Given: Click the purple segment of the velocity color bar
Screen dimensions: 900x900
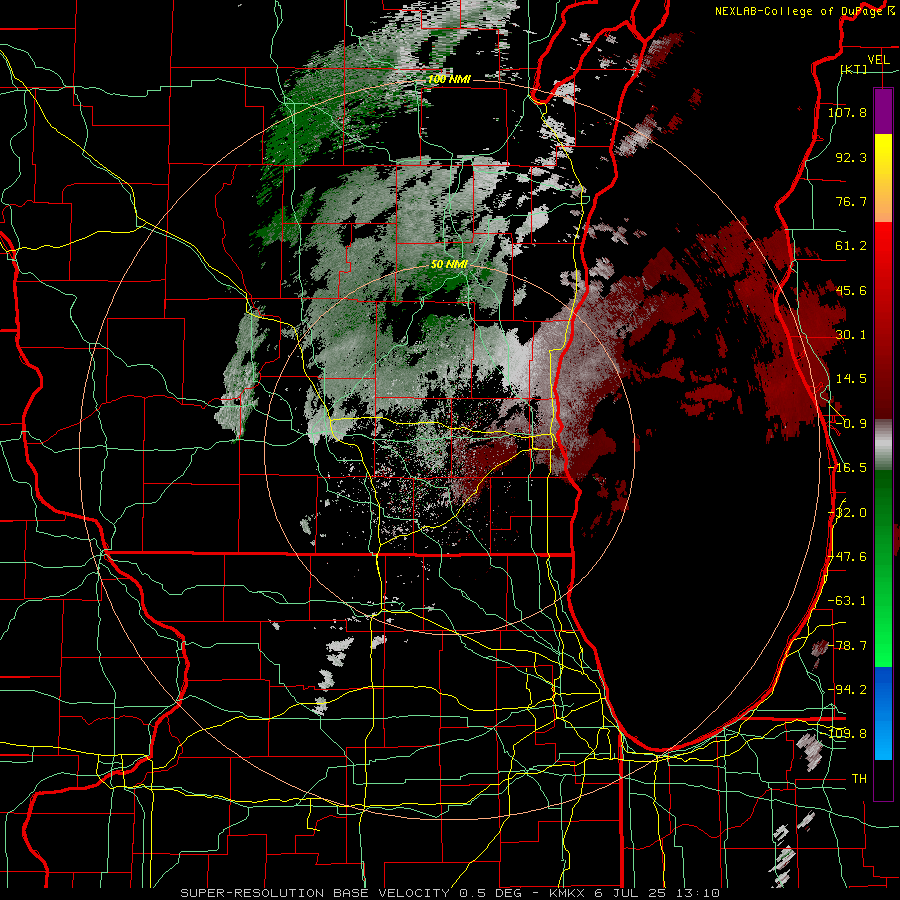Looking at the screenshot, I should [x=883, y=111].
